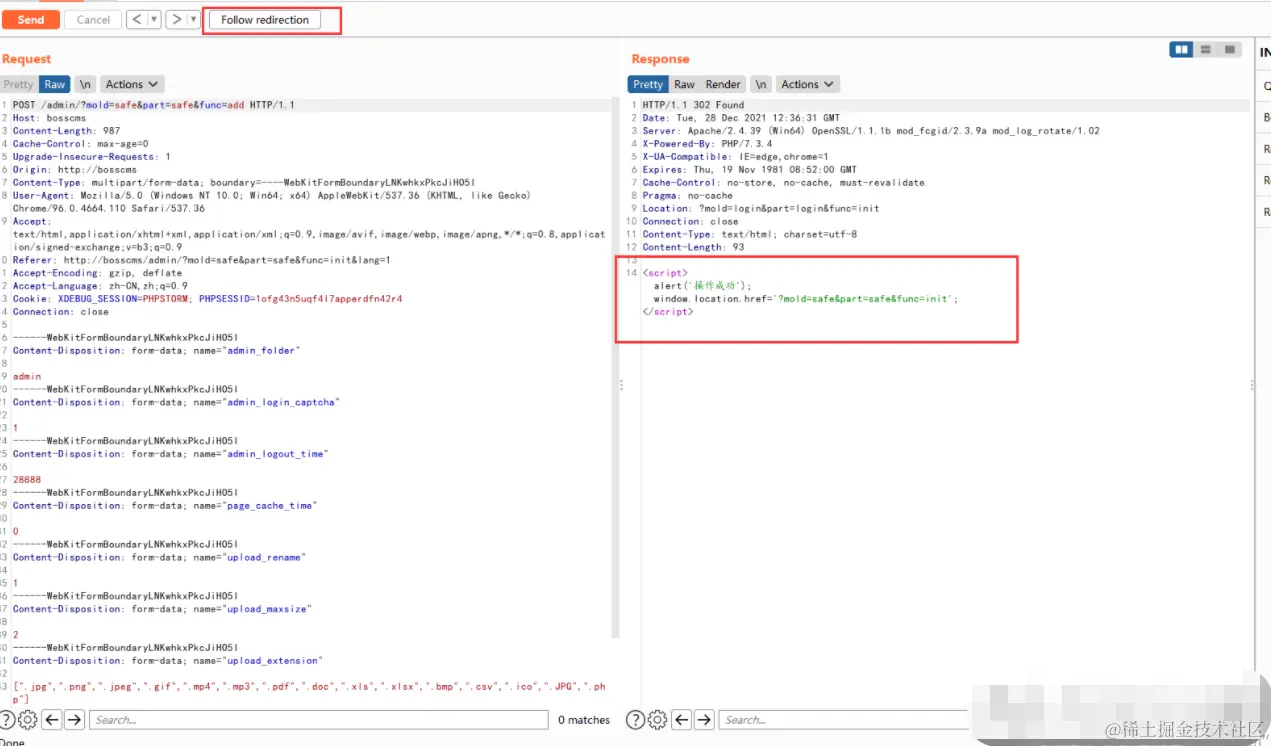This screenshot has width=1271, height=746.
Task: Click the name="page_cache_time" form-data line
Action: pos(164,506)
